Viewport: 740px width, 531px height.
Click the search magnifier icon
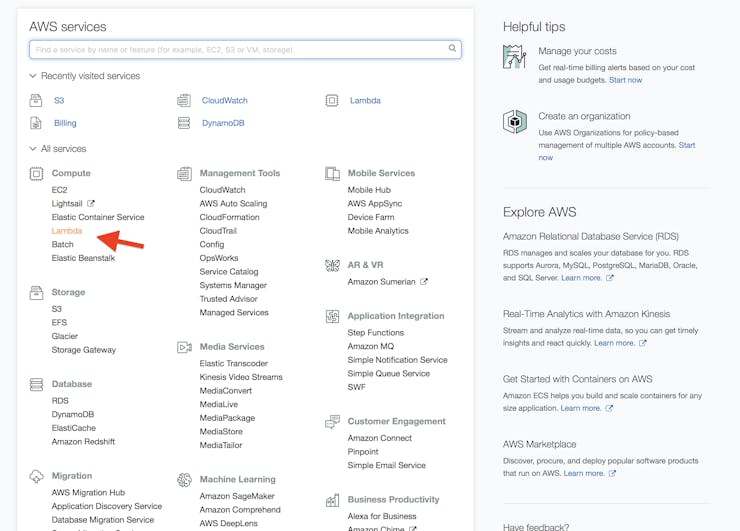pos(452,49)
